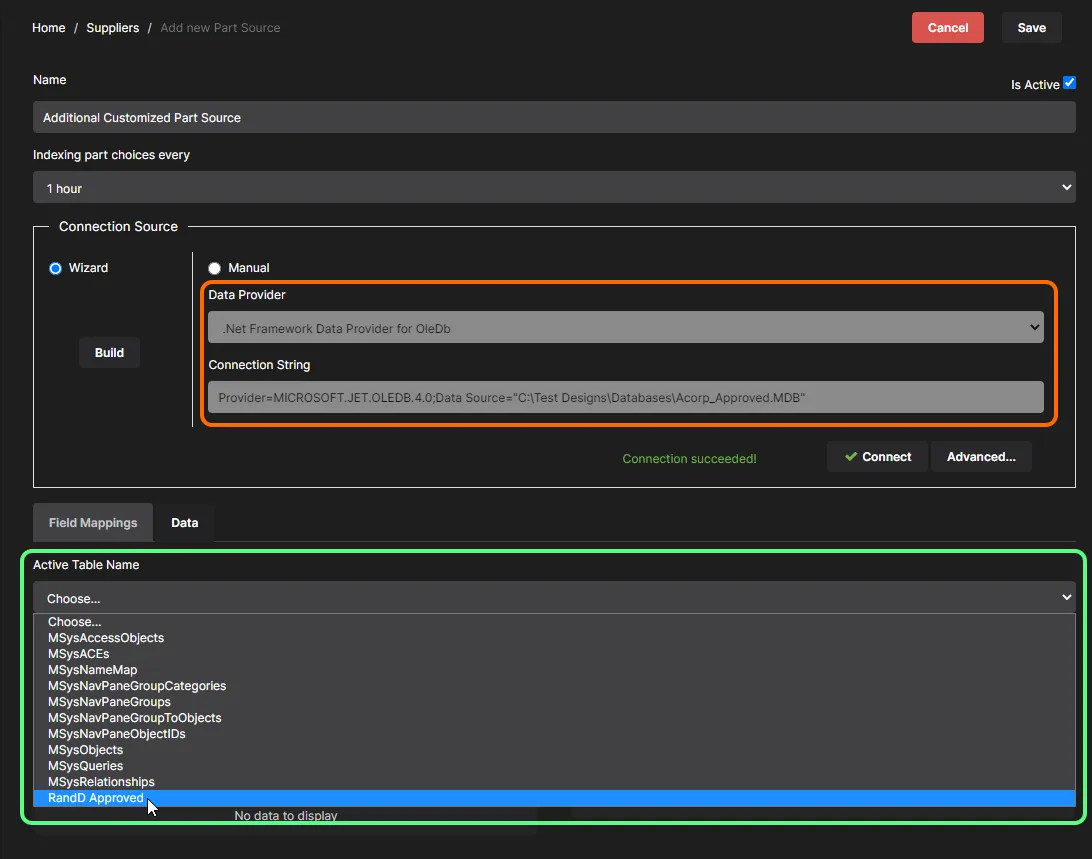Click the Connection String field
The image size is (1092, 859).
coord(625,397)
